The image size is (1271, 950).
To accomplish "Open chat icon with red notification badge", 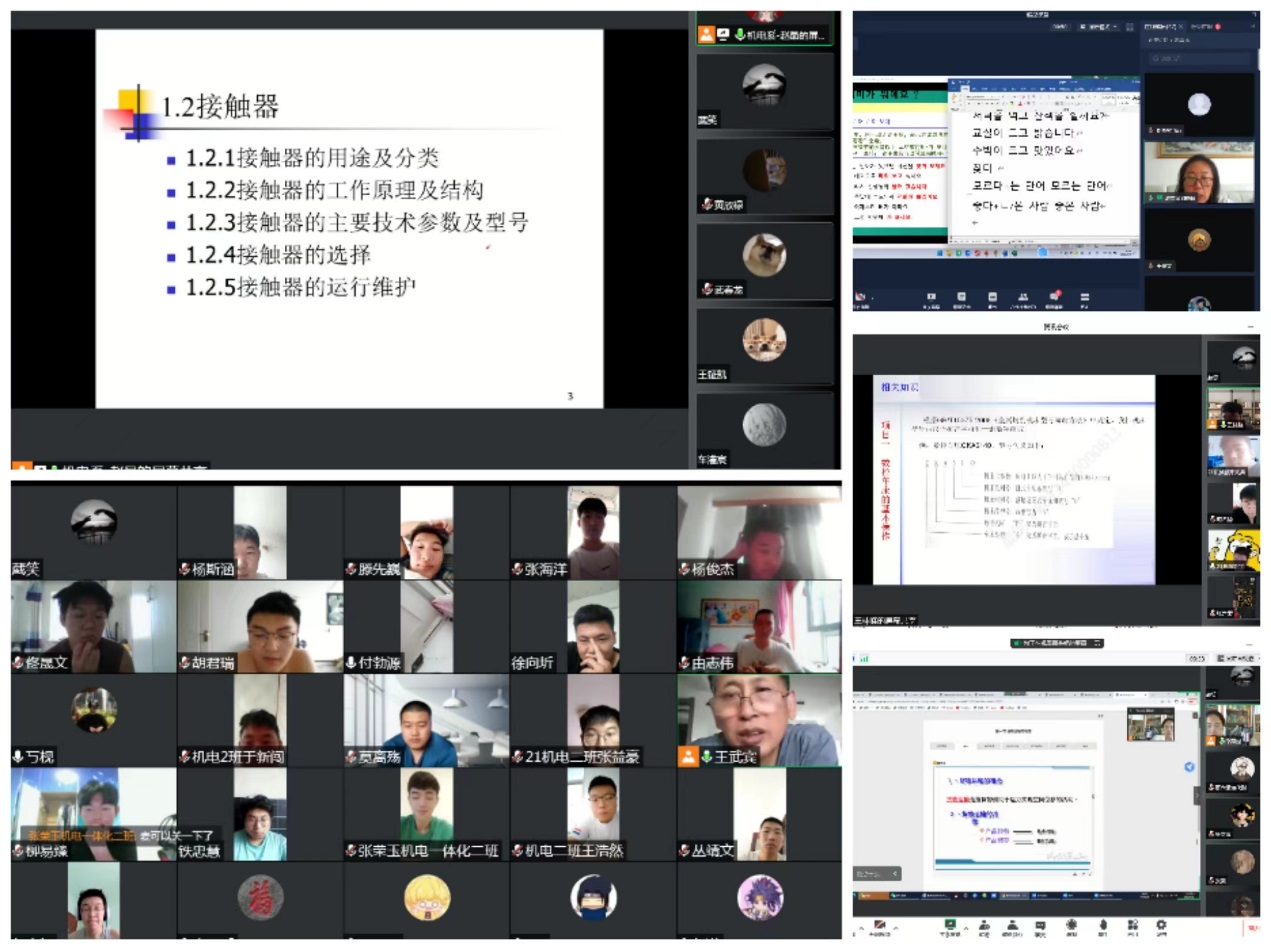I will [1054, 297].
